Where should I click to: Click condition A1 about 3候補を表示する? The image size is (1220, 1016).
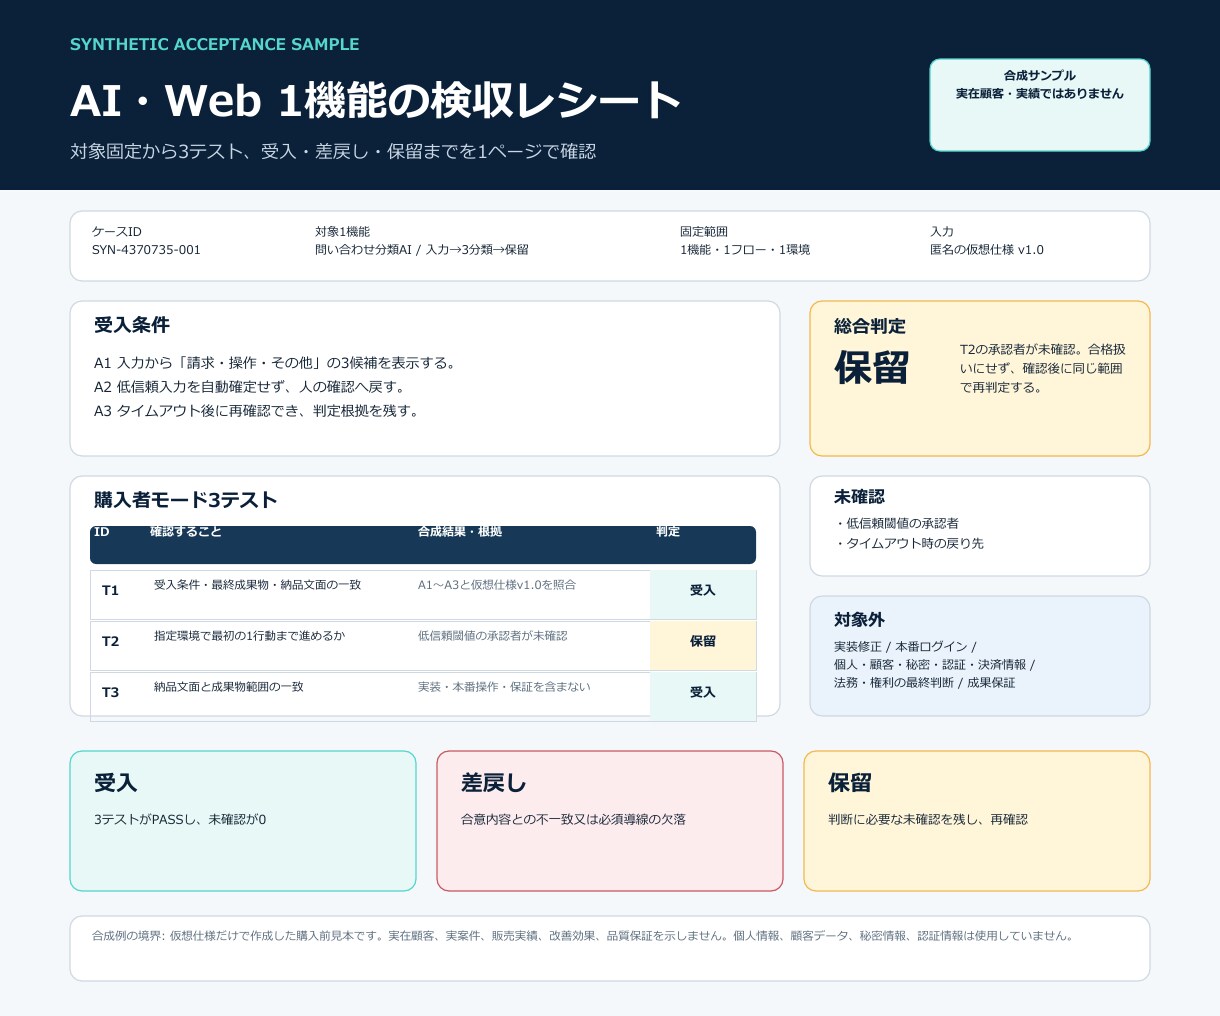click(x=277, y=363)
